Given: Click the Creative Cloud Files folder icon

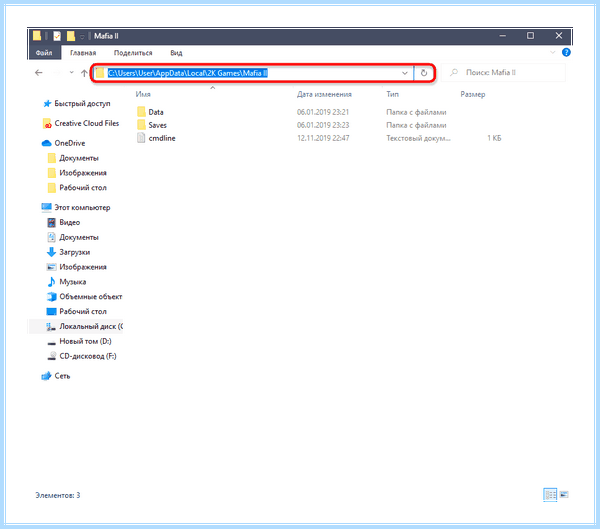Looking at the screenshot, I should (47, 124).
